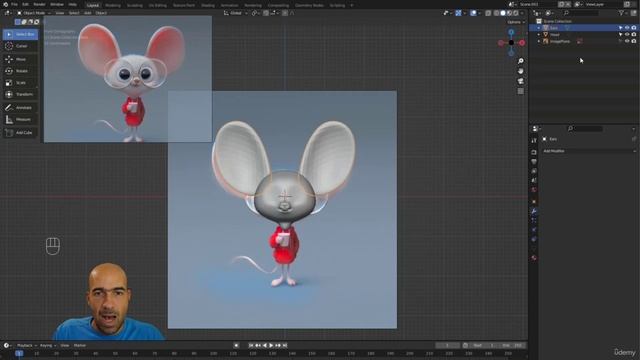Click the red X axis gizmo handle
Viewport: 640px width, 360px height.
point(522,42)
